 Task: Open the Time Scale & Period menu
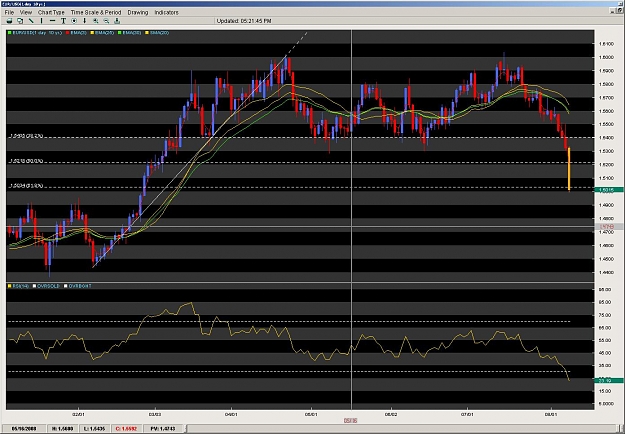[x=96, y=12]
